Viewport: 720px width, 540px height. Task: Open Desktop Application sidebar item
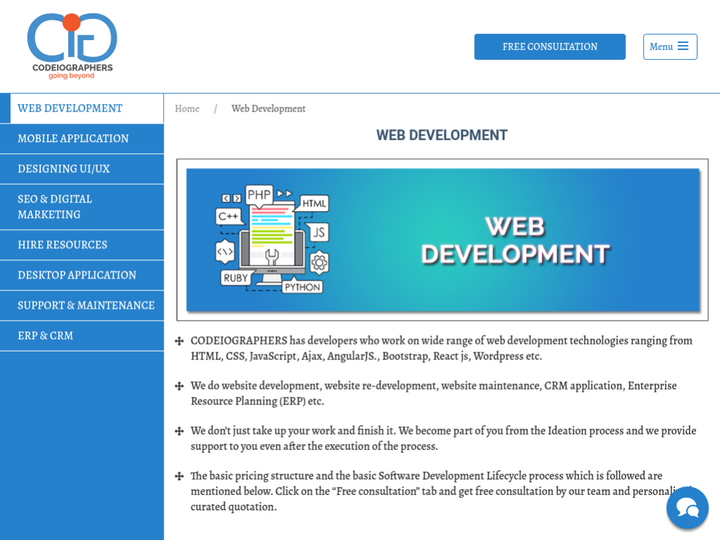(82, 275)
